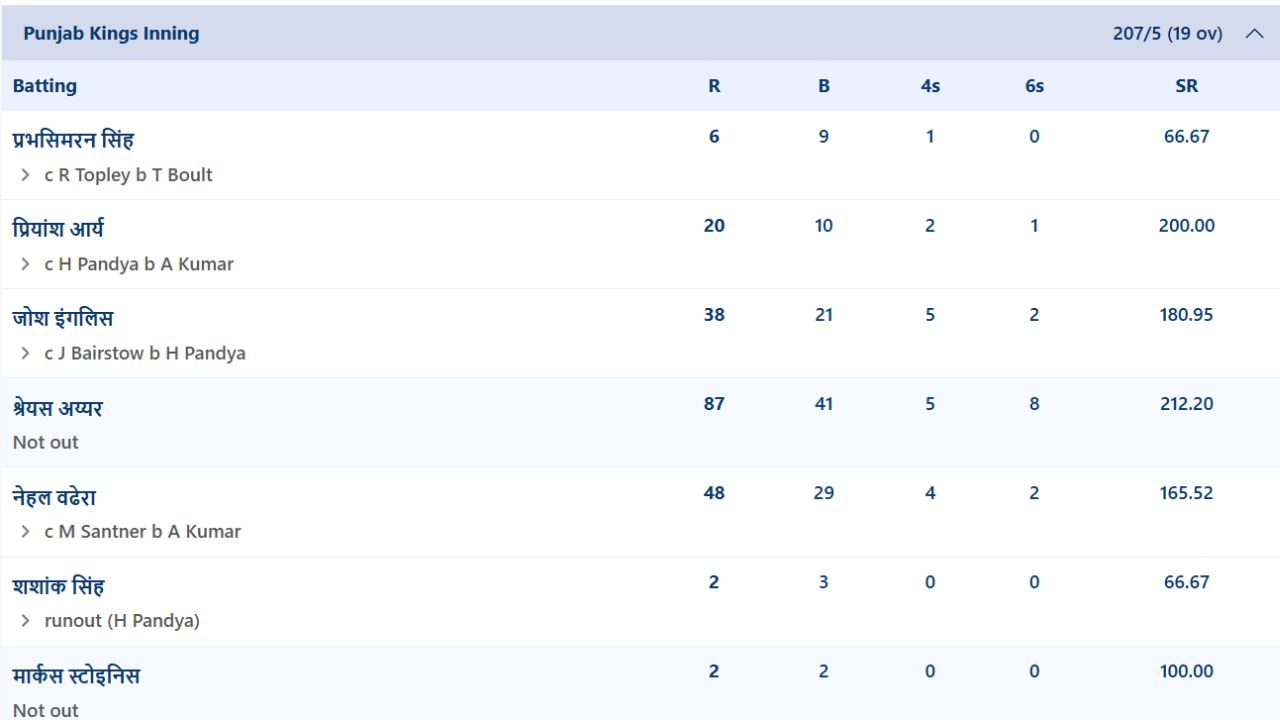Open शशांक सिंह player link
This screenshot has width=1280, height=720.
point(58,586)
